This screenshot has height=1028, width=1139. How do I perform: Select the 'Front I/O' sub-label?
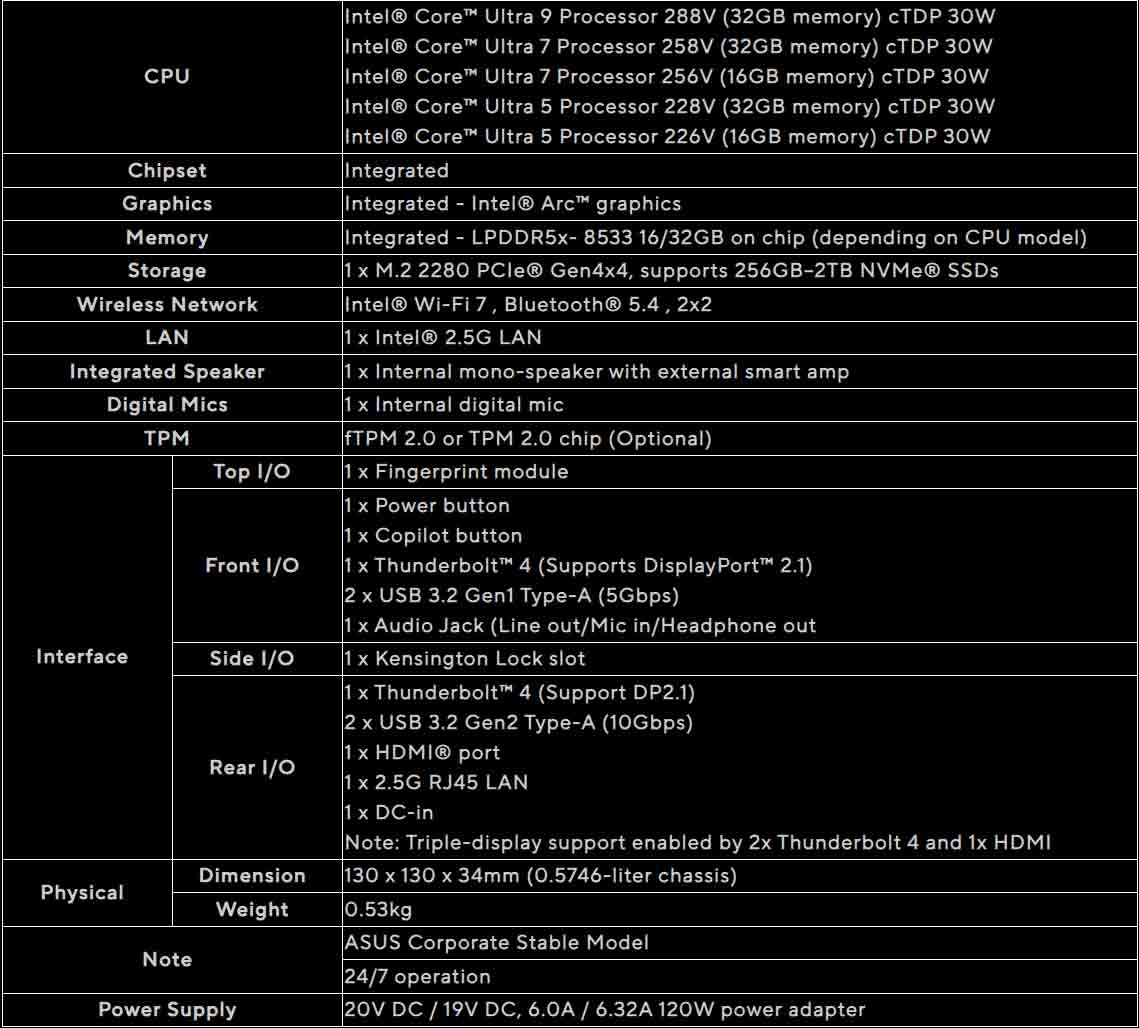[251, 565]
